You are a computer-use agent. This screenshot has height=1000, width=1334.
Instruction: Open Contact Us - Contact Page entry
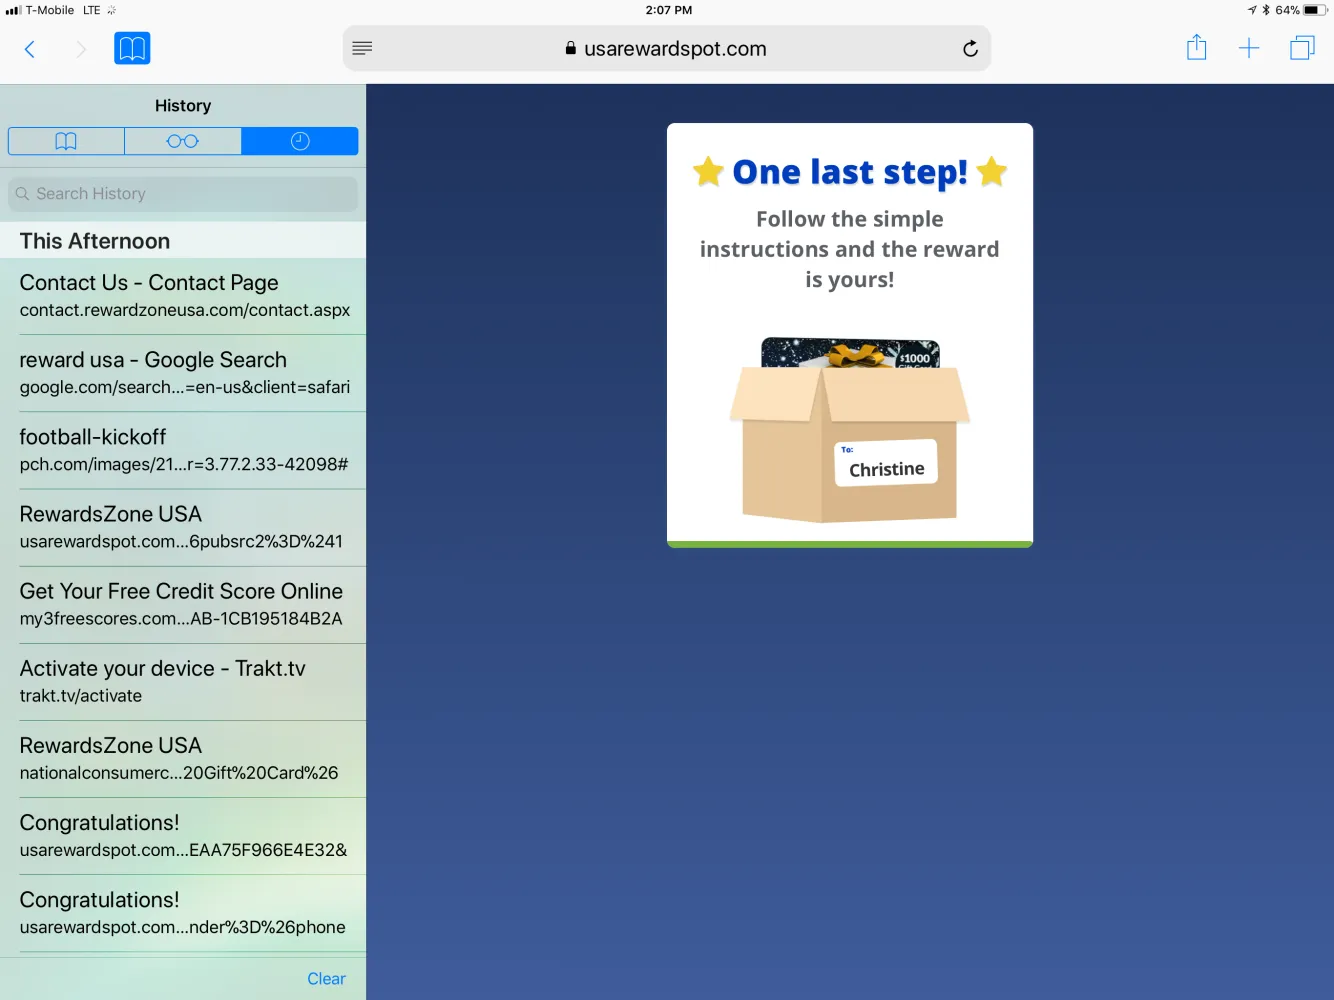pyautogui.click(x=183, y=296)
